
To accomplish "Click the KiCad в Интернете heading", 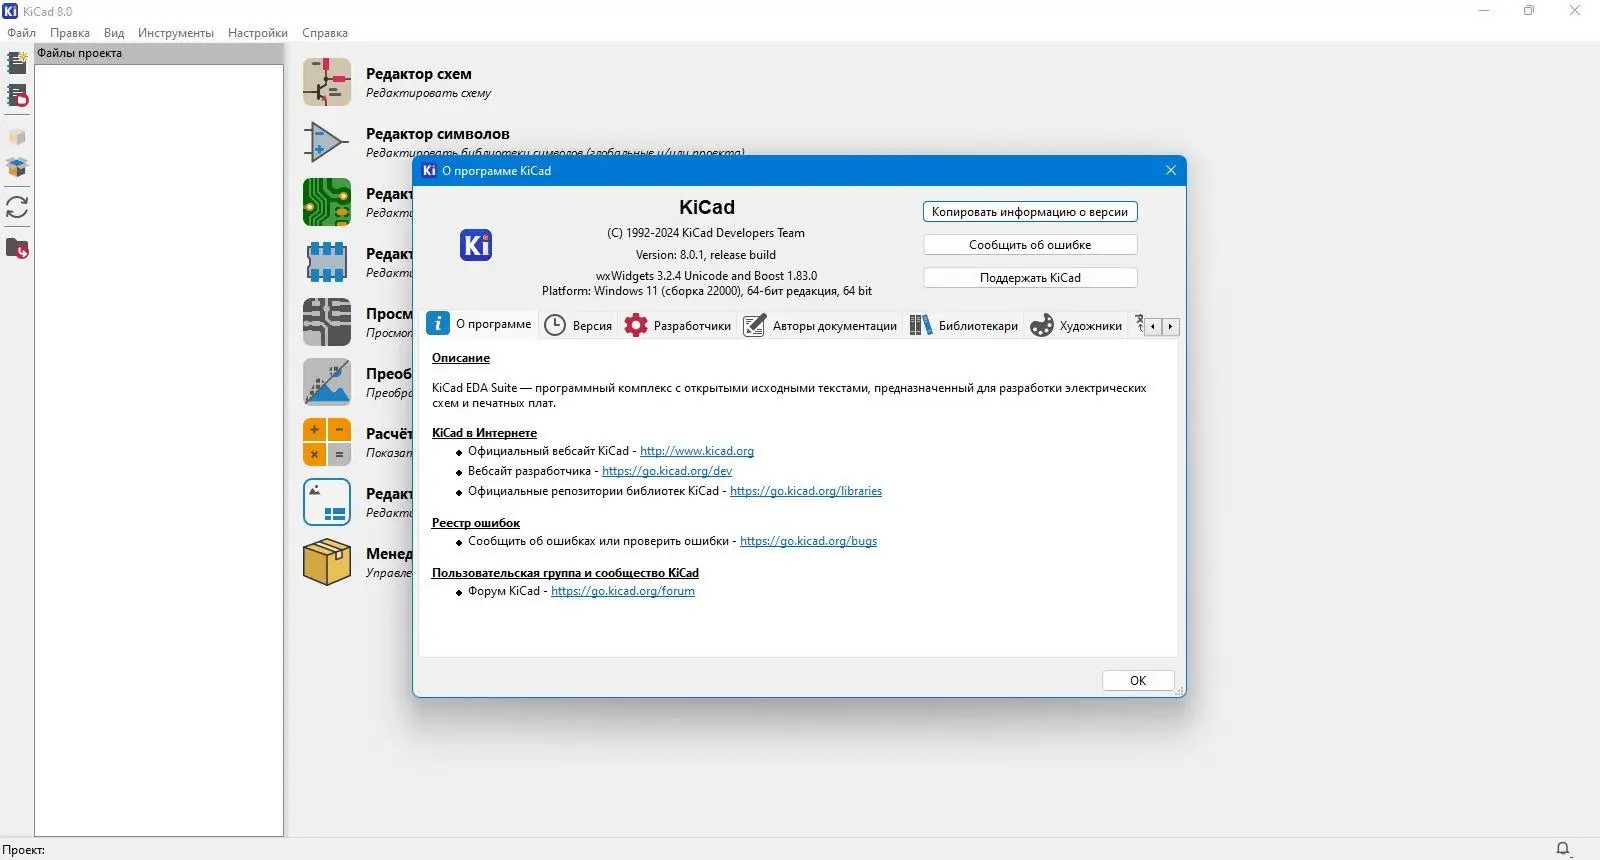I will 484,433.
